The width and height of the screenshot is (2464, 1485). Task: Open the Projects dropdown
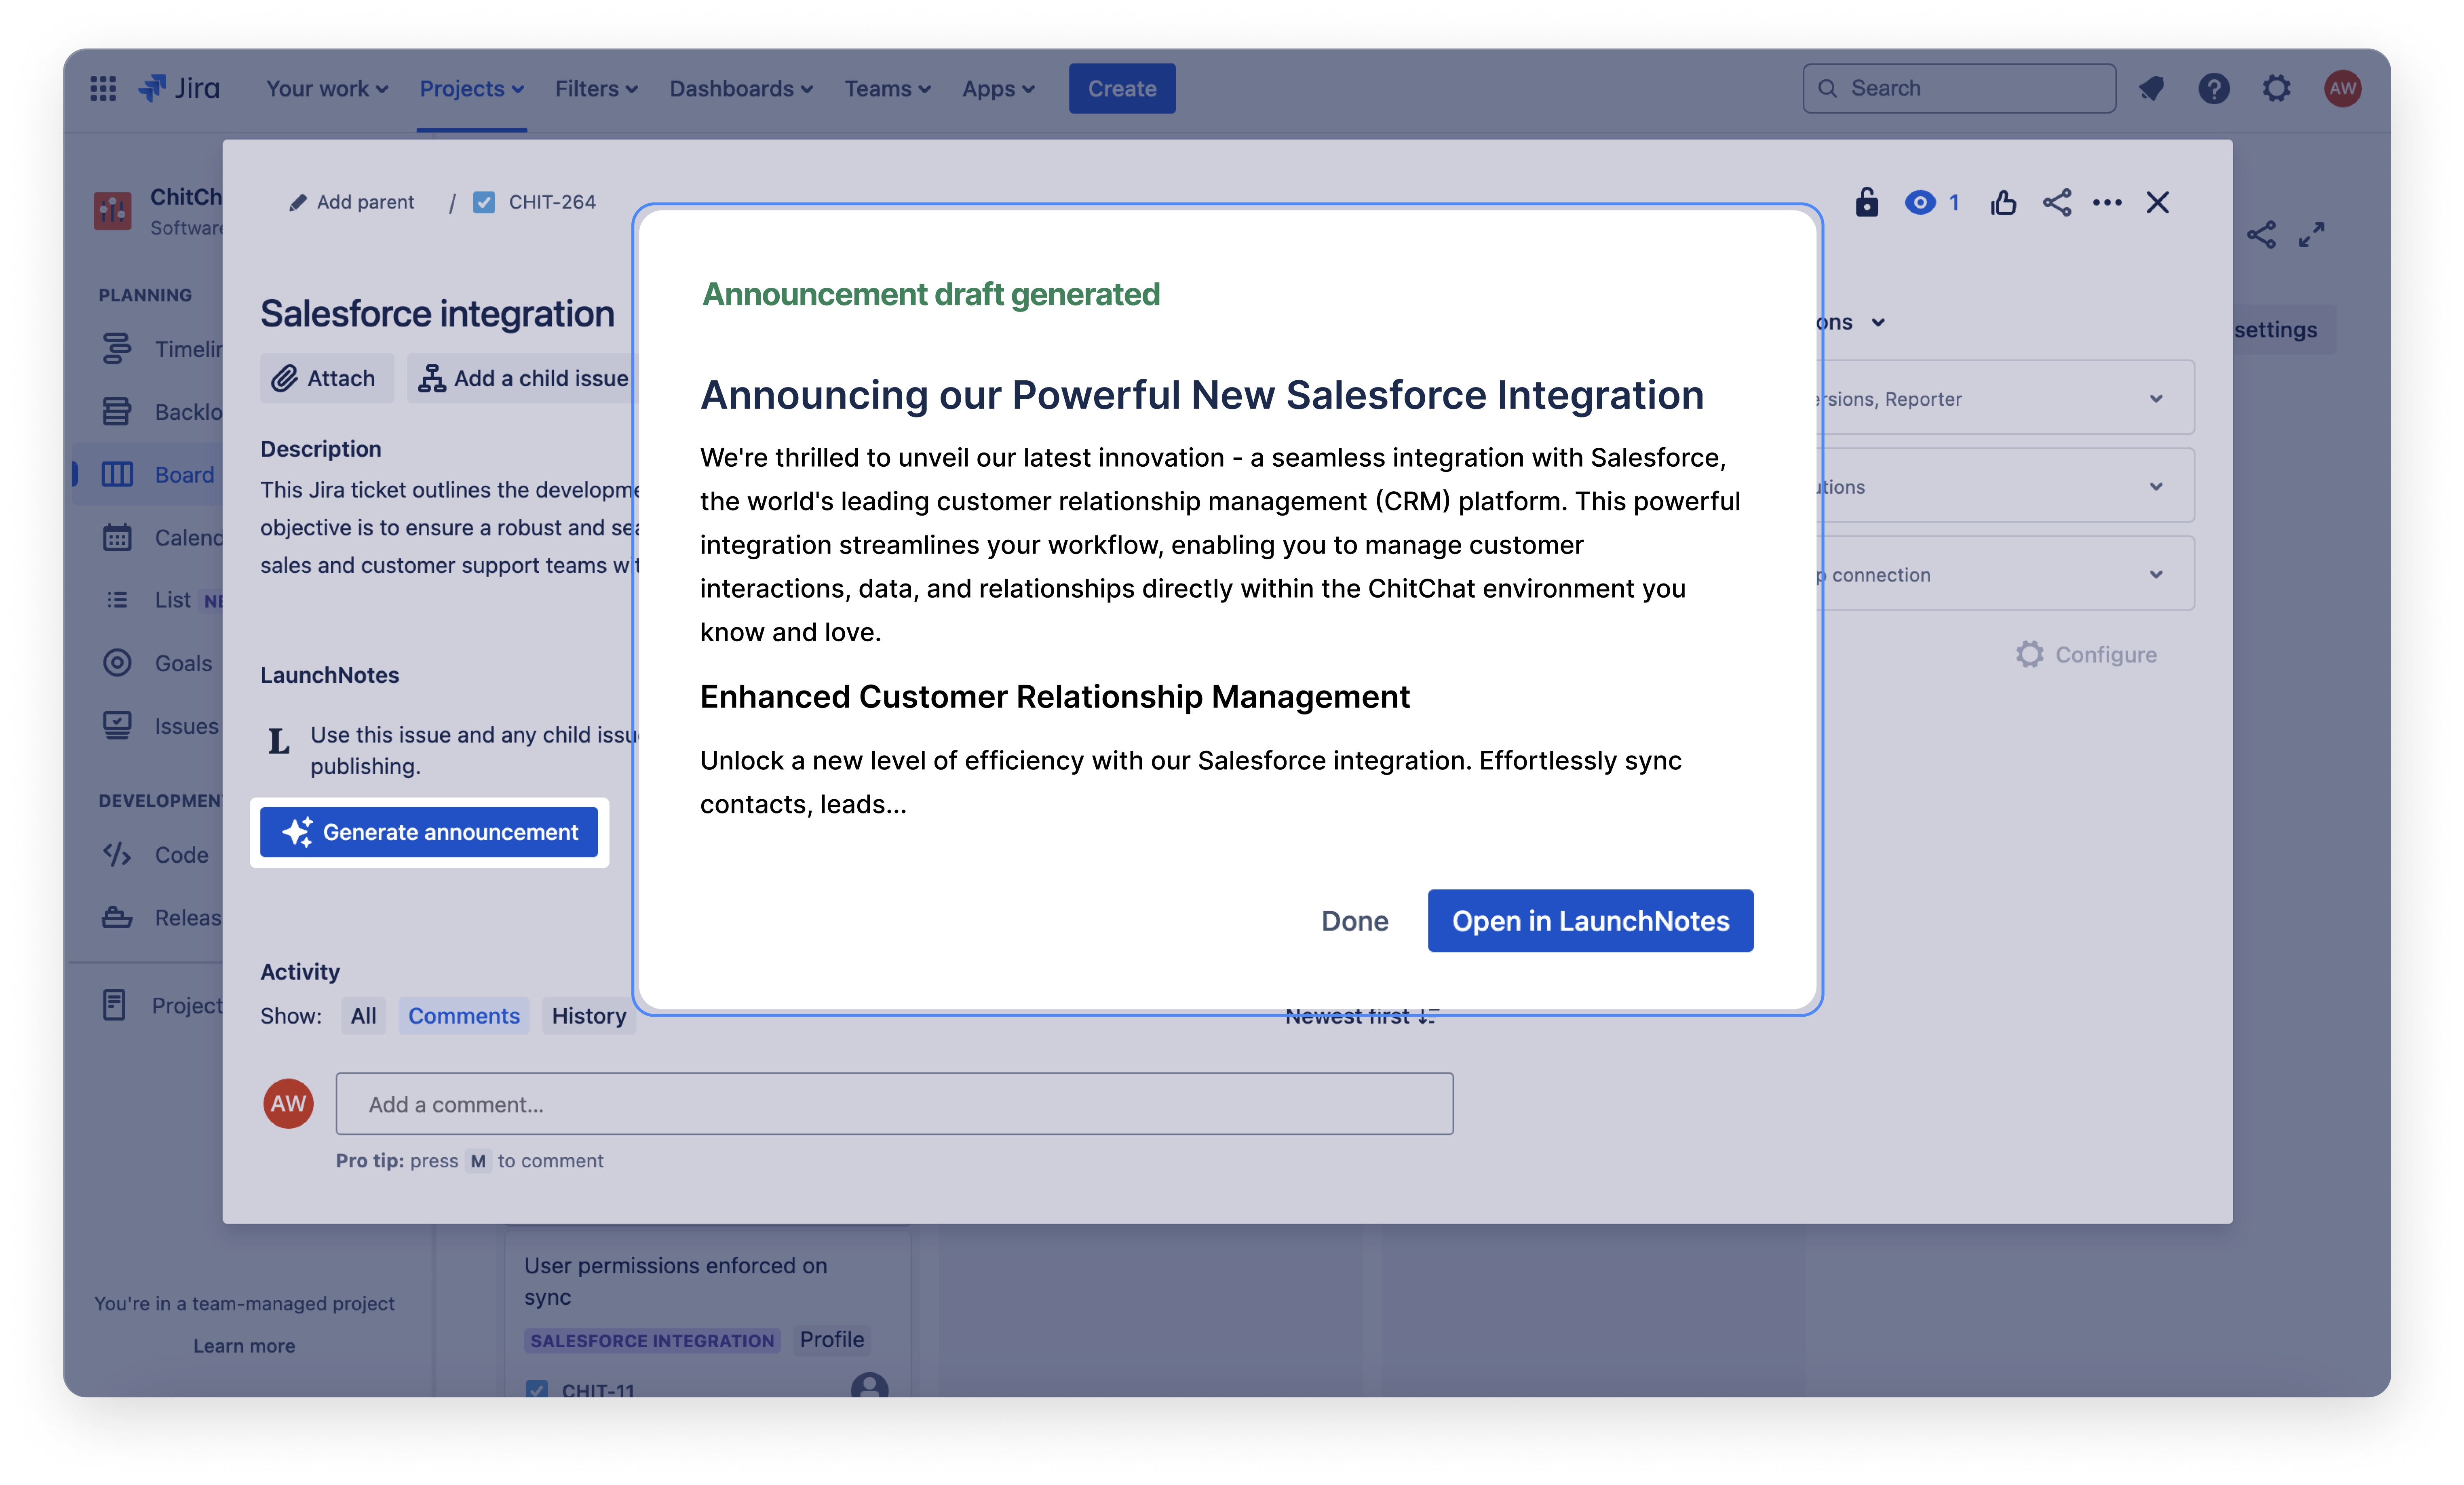click(x=472, y=88)
